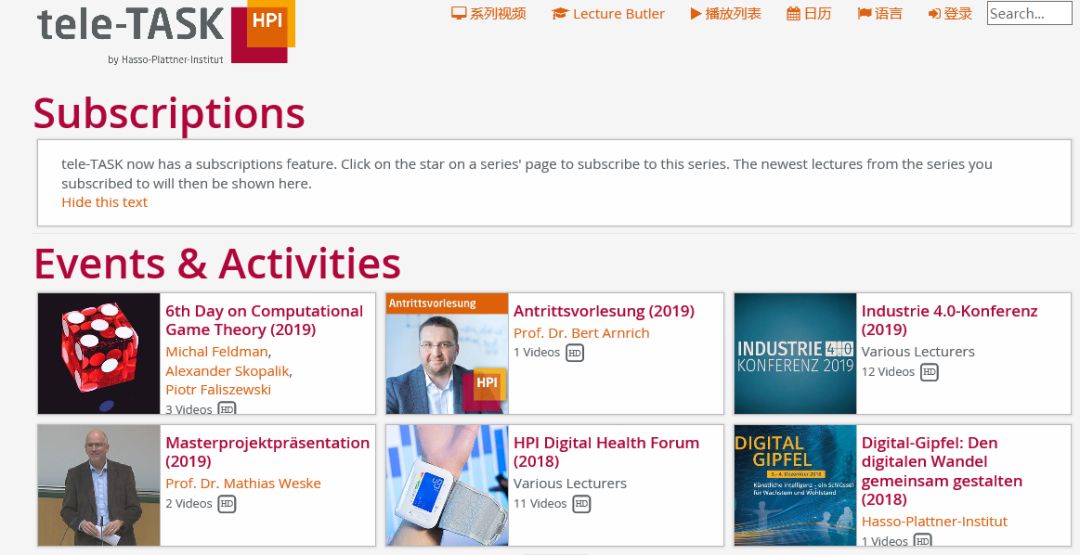Click the calendar icon beside 日历

point(793,13)
